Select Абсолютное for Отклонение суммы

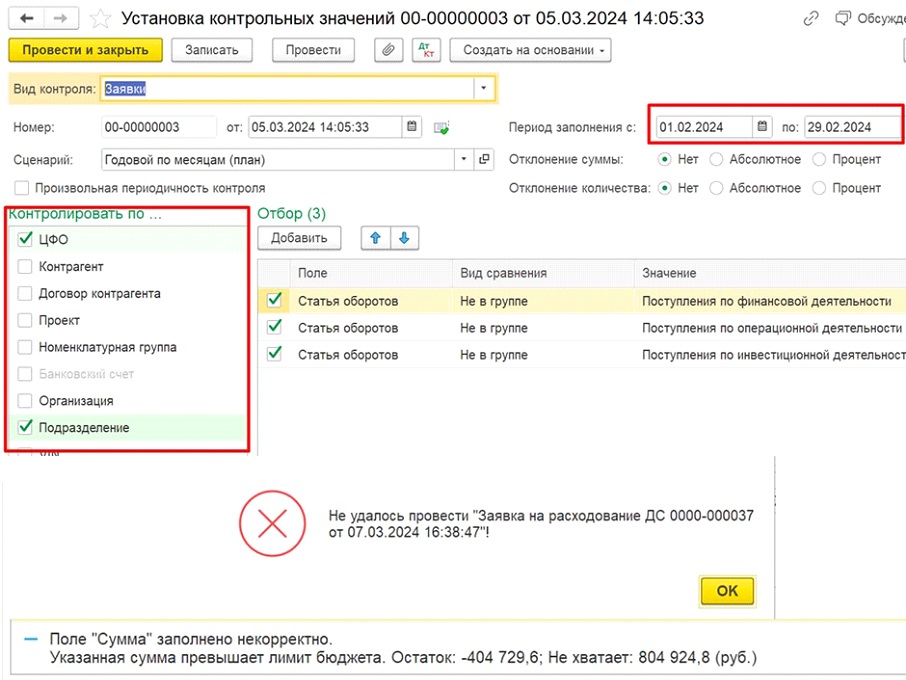point(716,159)
